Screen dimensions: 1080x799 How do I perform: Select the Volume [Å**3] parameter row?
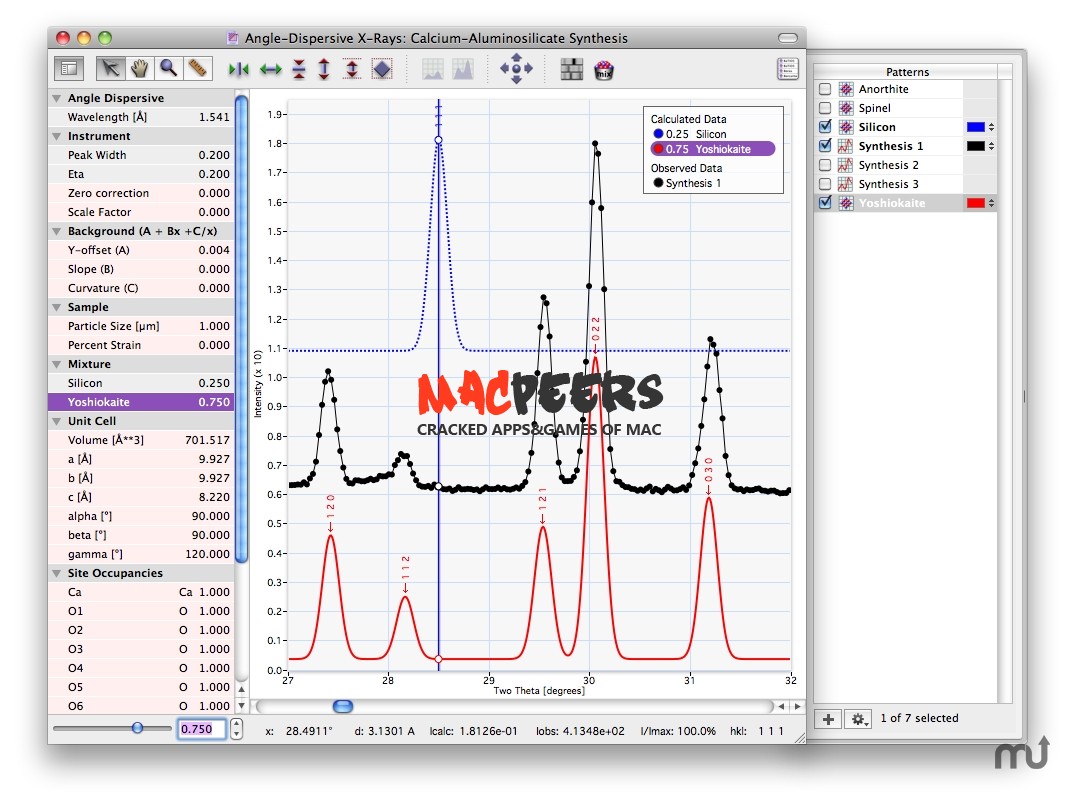pos(141,440)
